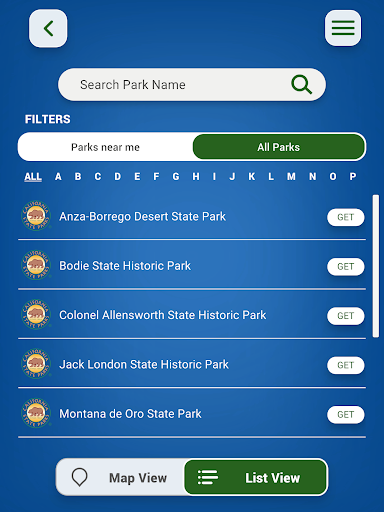Tap the back arrow icon
This screenshot has height=512, width=384.
pos(48,28)
